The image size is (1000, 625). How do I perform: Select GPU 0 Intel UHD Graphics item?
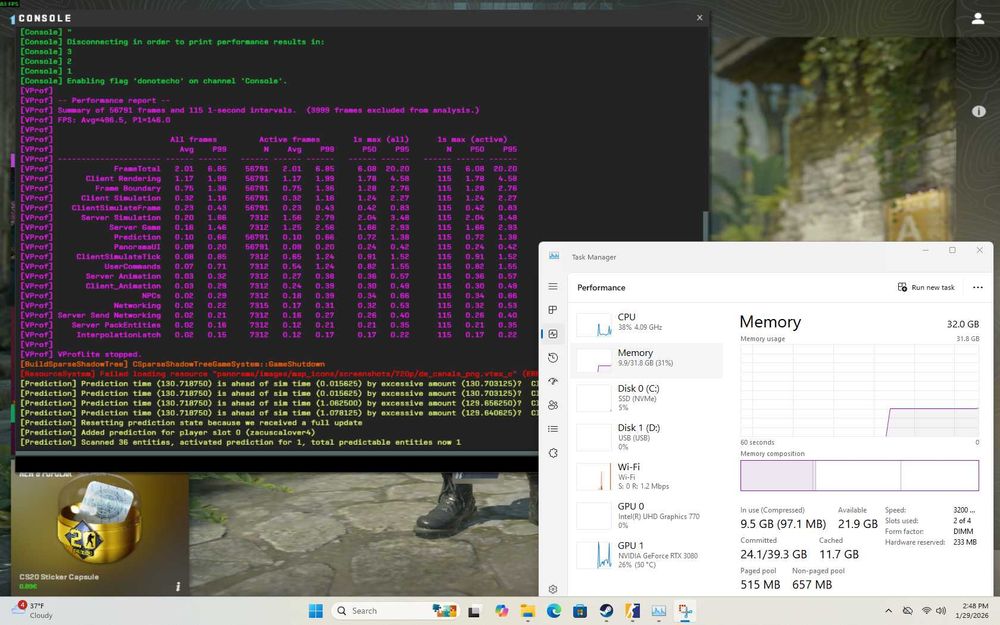(647, 515)
